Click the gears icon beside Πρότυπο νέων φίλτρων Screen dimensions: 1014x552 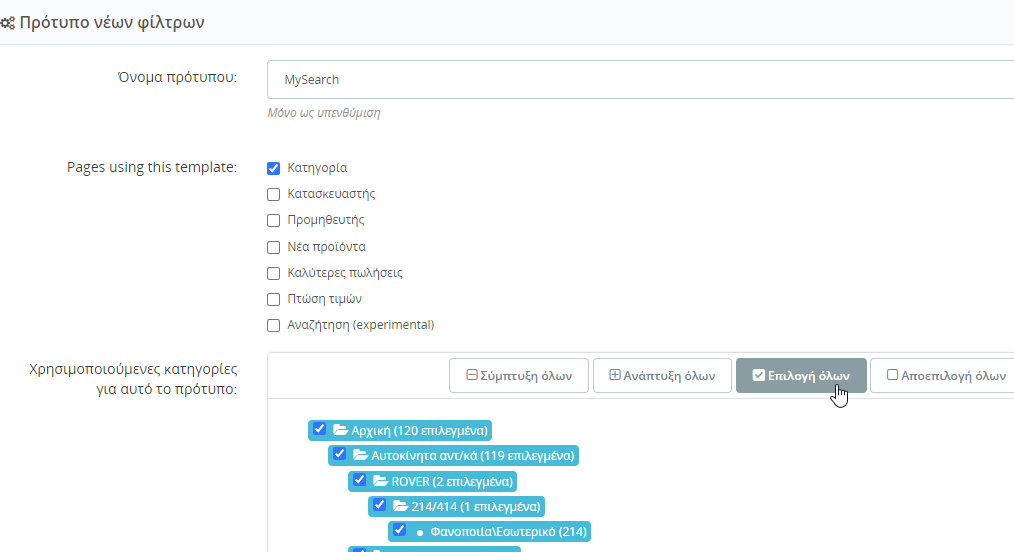[x=7, y=23]
